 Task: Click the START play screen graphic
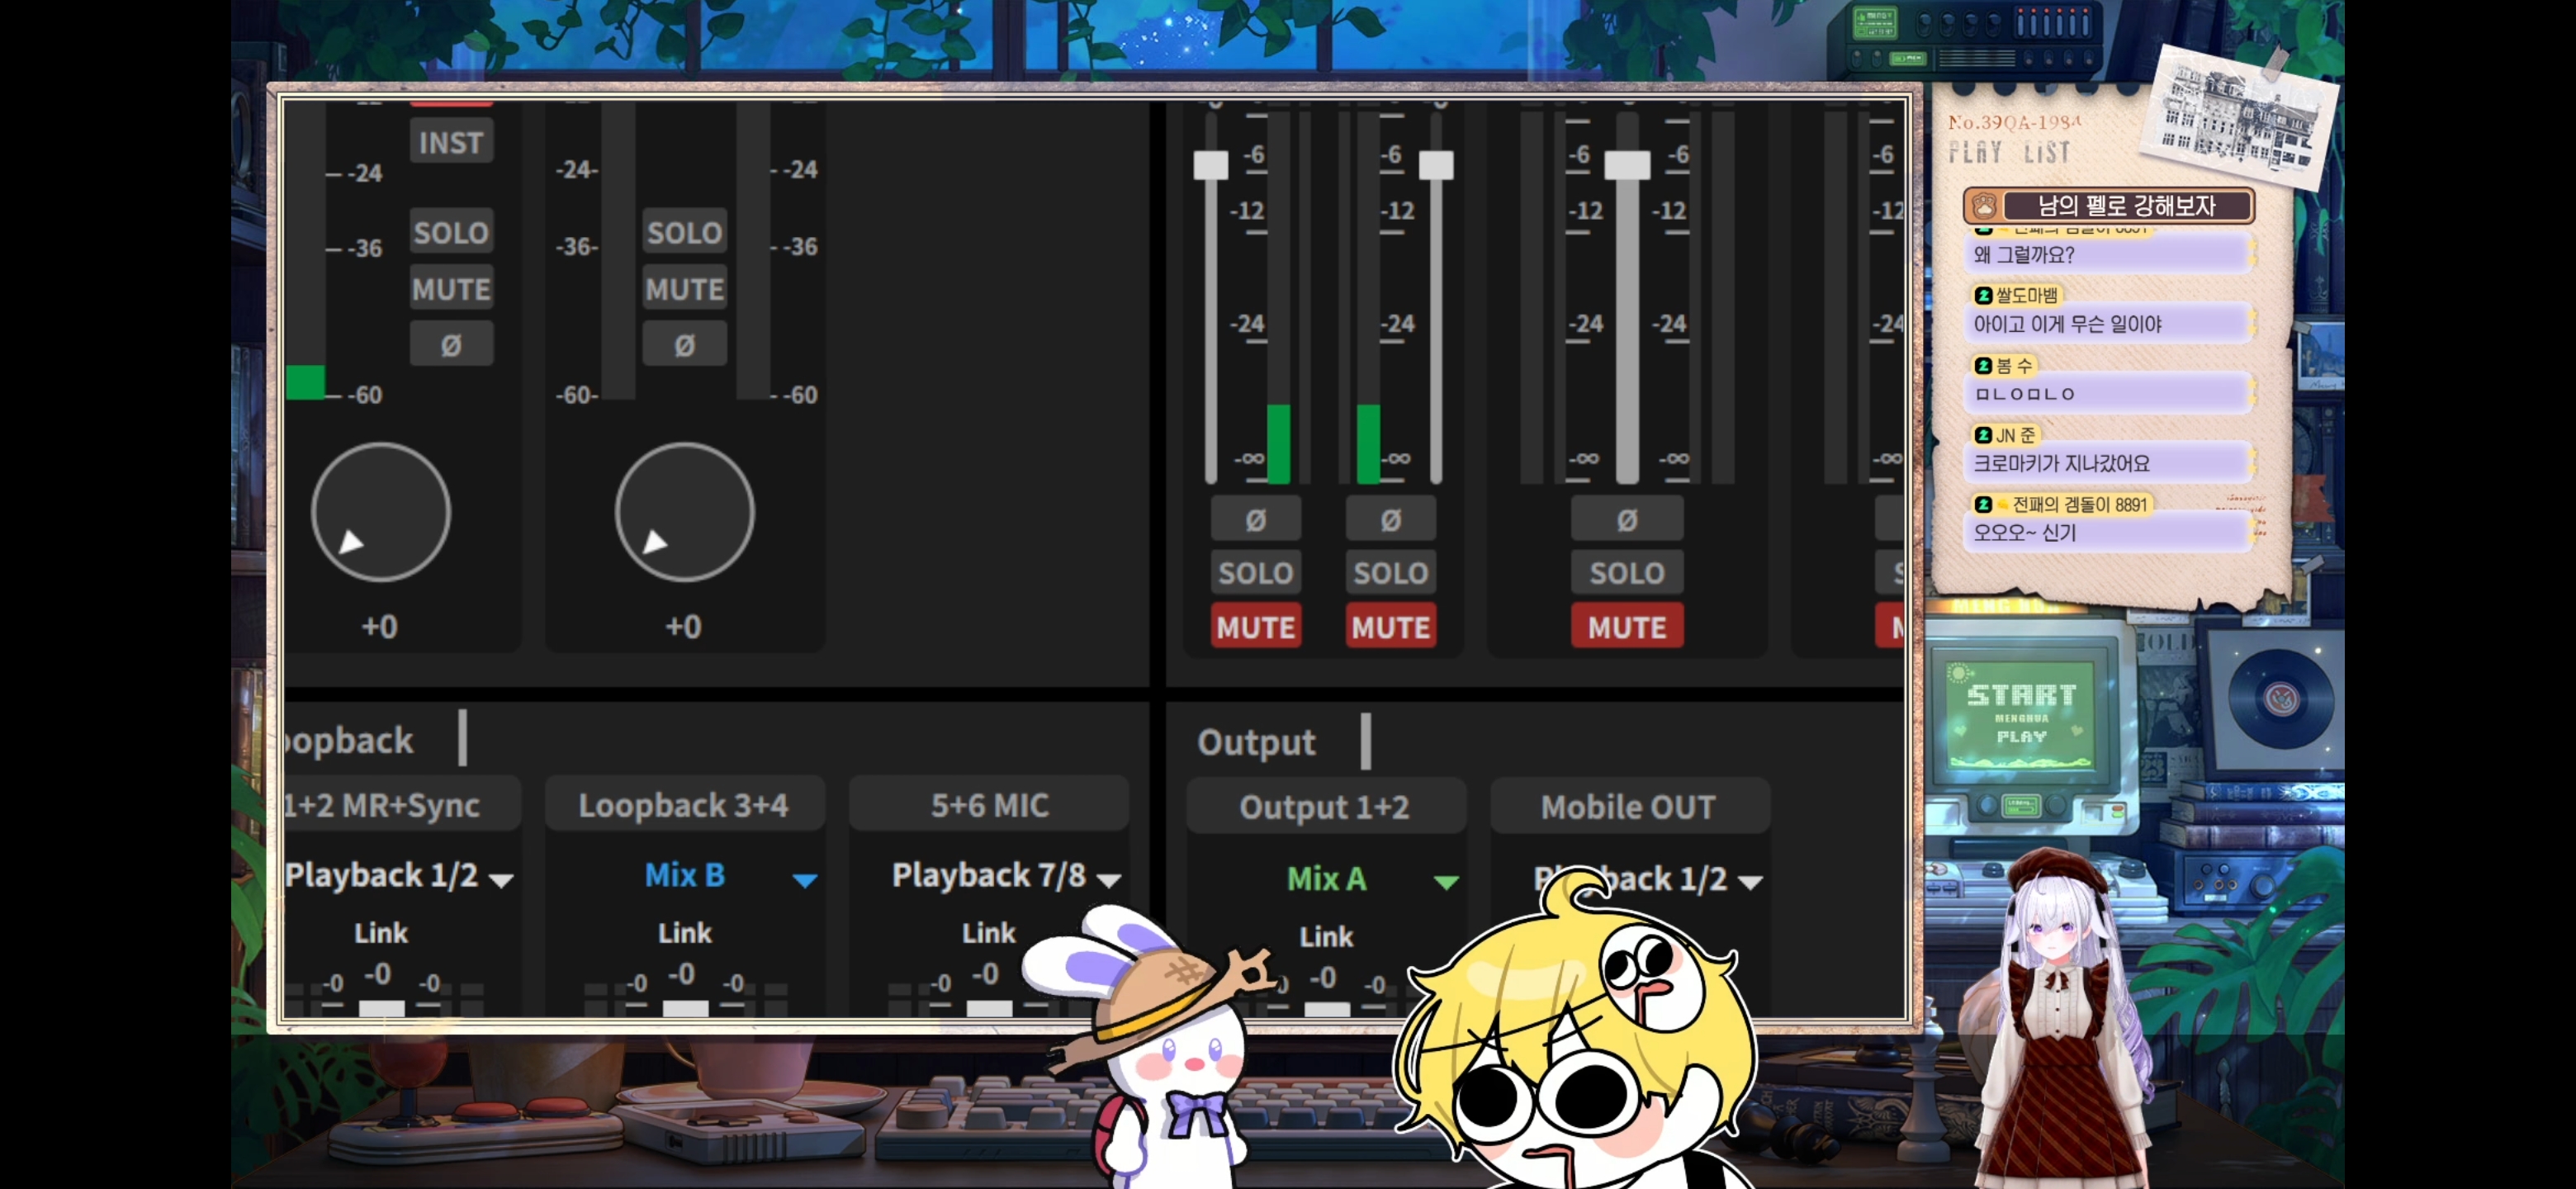click(x=2021, y=713)
